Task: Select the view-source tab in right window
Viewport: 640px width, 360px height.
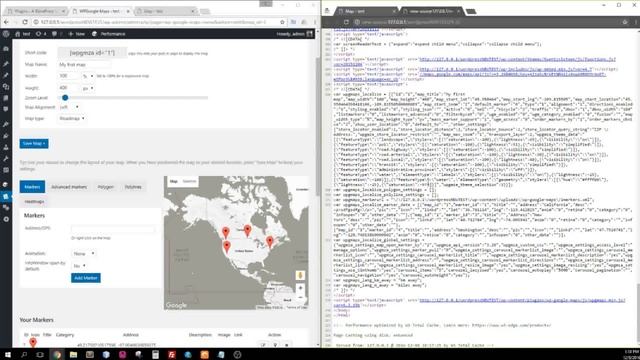Action: tap(431, 11)
